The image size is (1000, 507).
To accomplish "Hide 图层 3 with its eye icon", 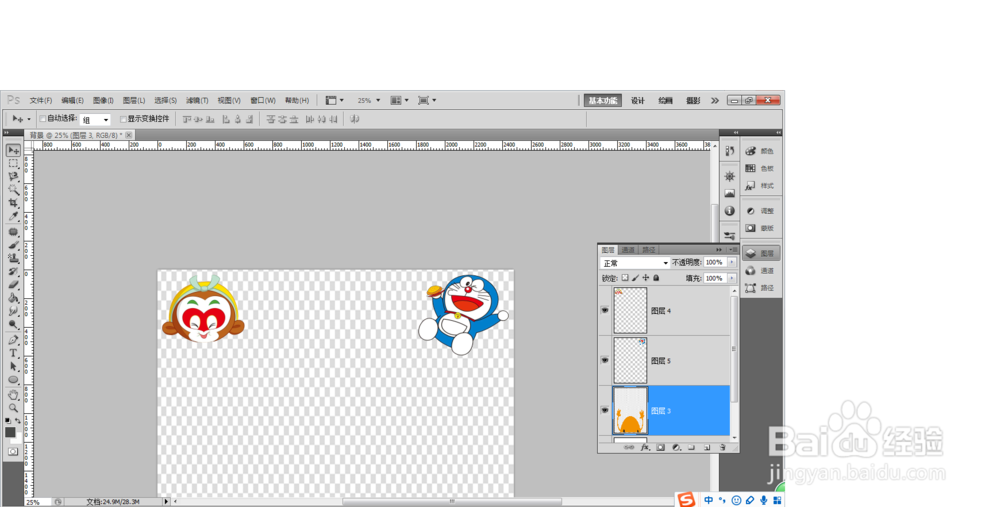I will [605, 411].
